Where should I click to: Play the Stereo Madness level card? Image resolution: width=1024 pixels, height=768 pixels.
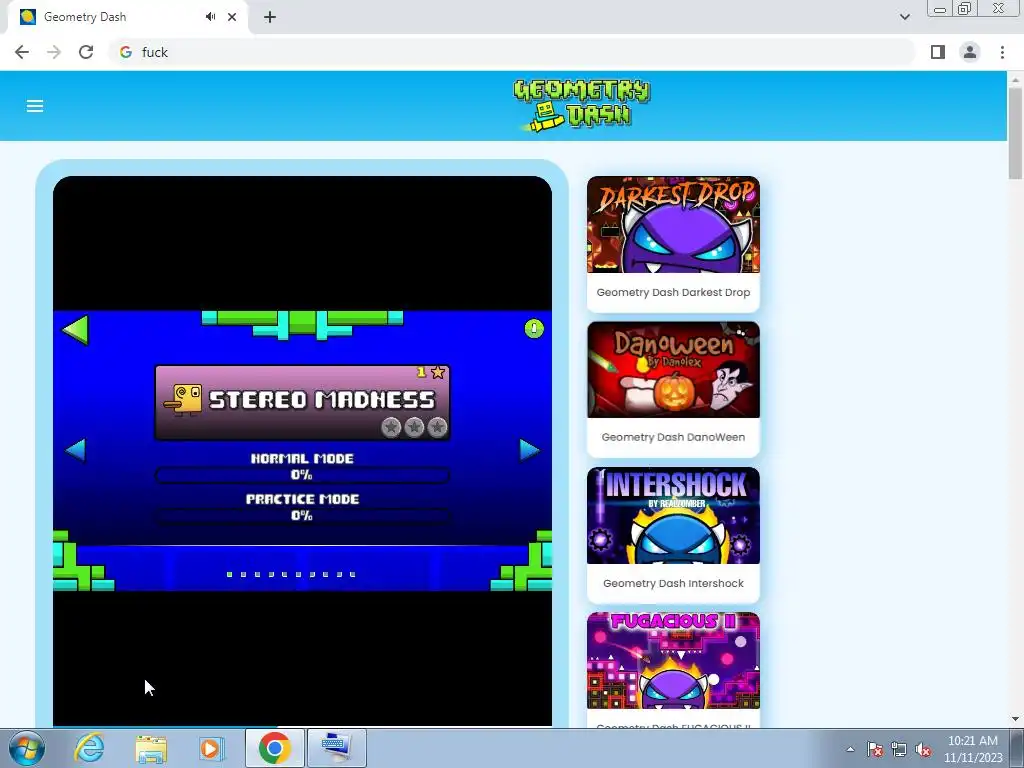[x=302, y=402]
